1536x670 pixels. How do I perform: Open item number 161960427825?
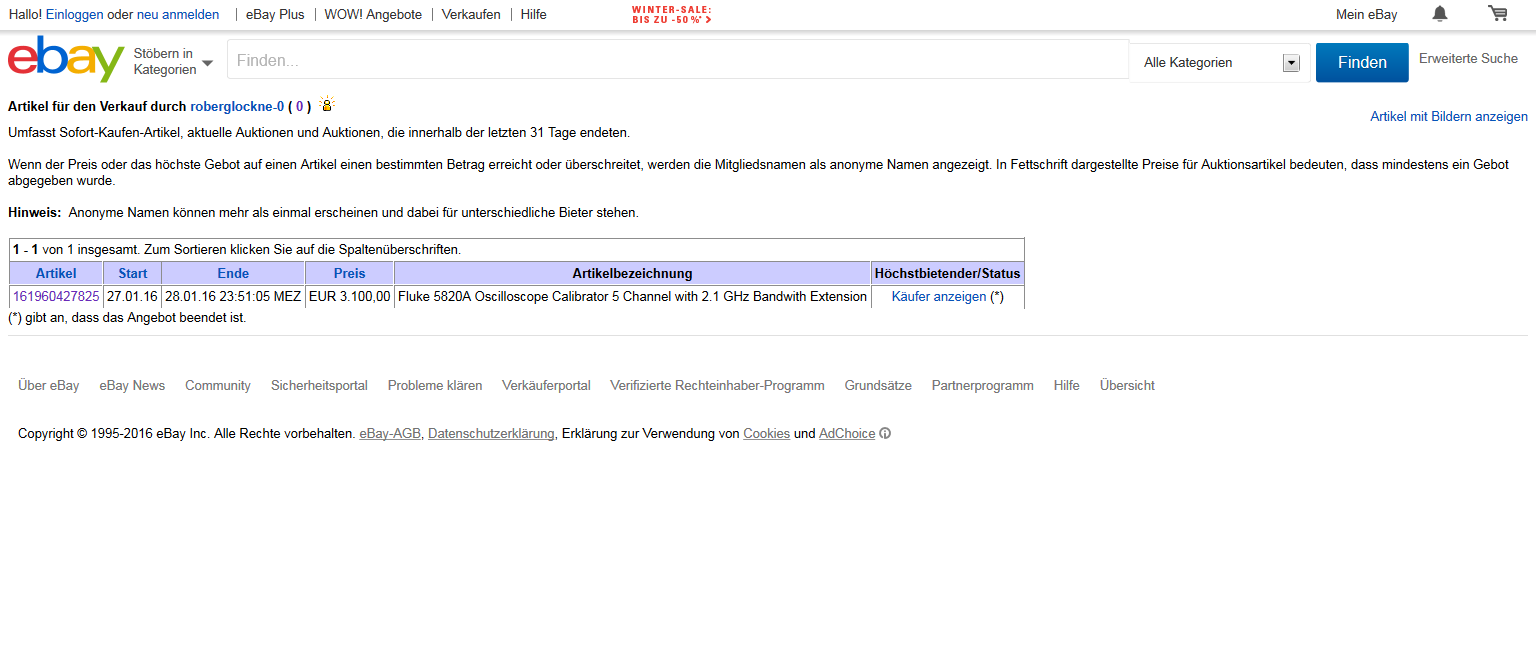(x=56, y=297)
